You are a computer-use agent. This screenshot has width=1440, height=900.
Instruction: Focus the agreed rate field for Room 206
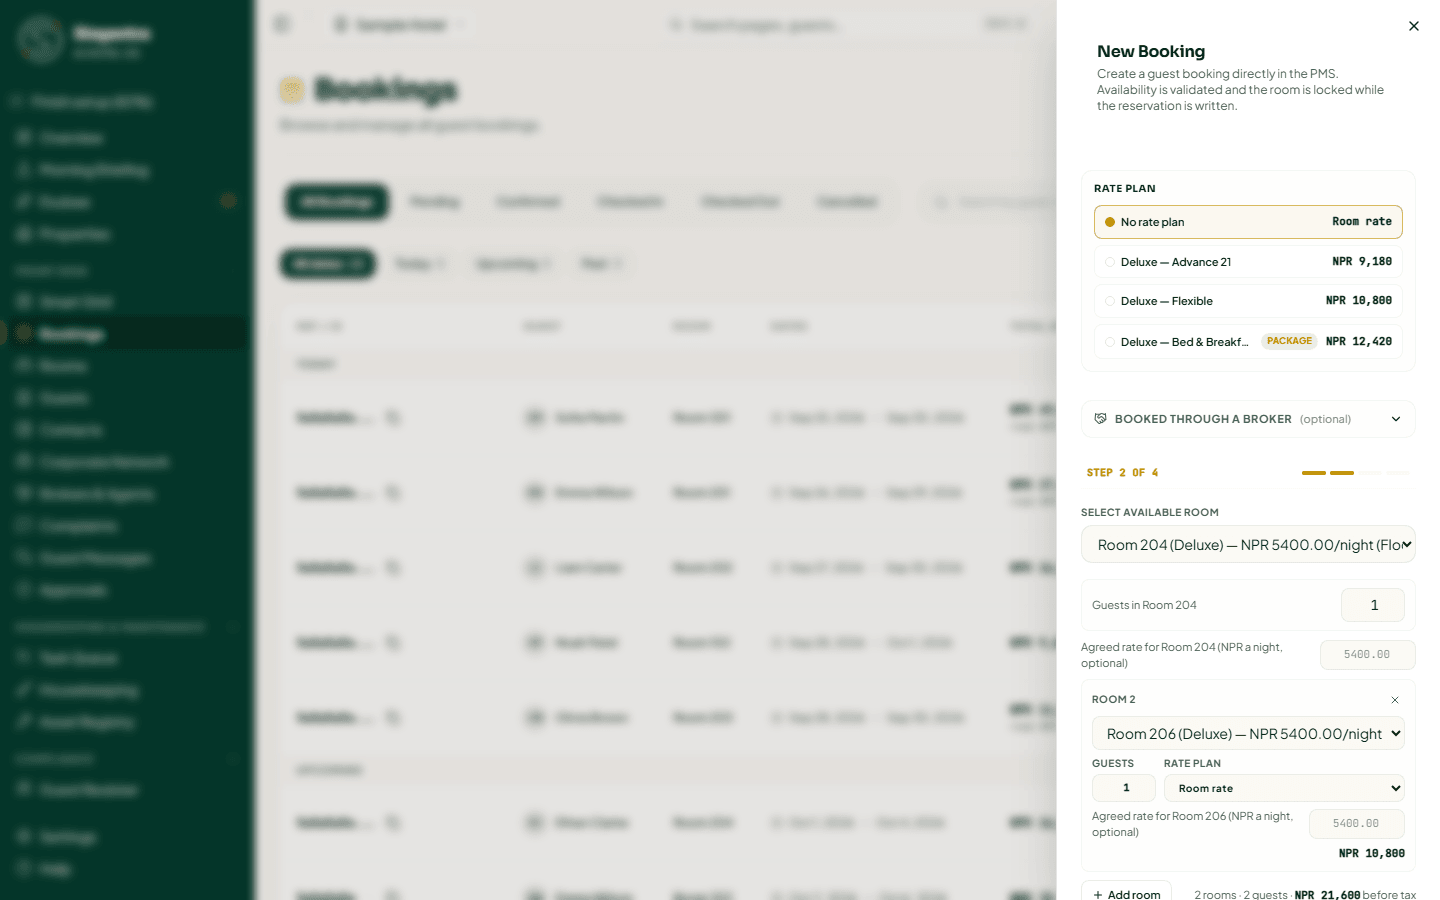[1356, 824]
